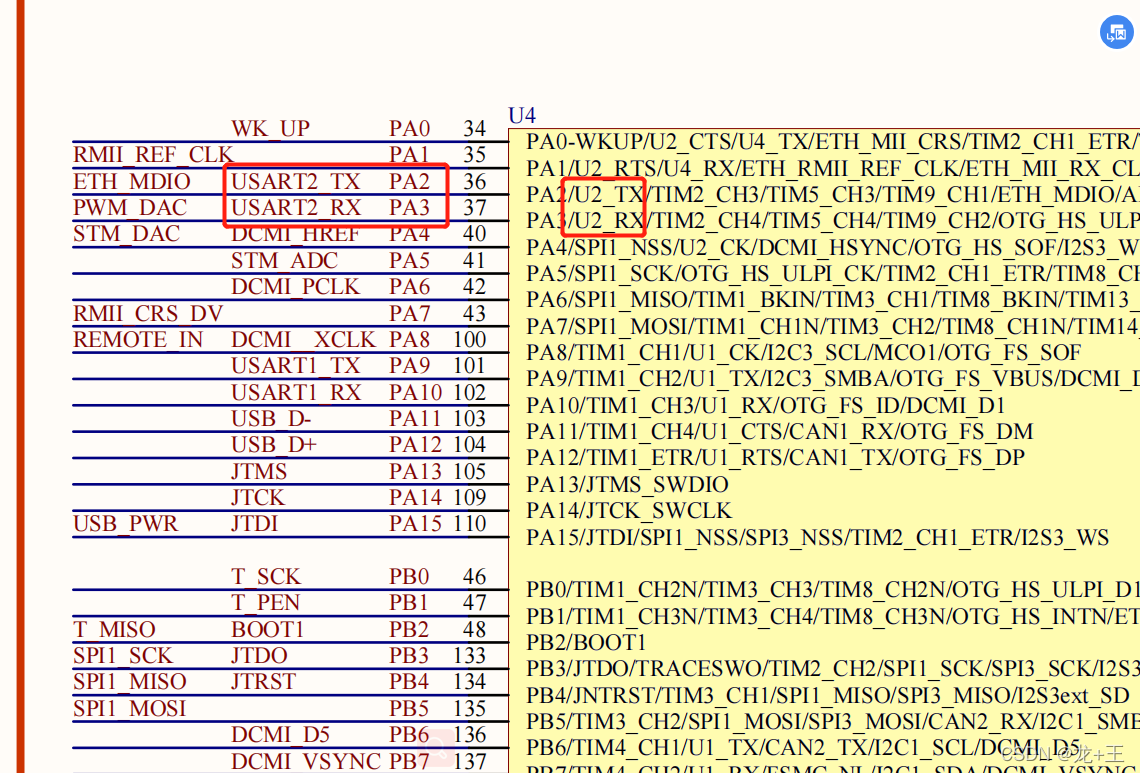The height and width of the screenshot is (773, 1140).
Task: Click the USB_D- net label
Action: [271, 419]
